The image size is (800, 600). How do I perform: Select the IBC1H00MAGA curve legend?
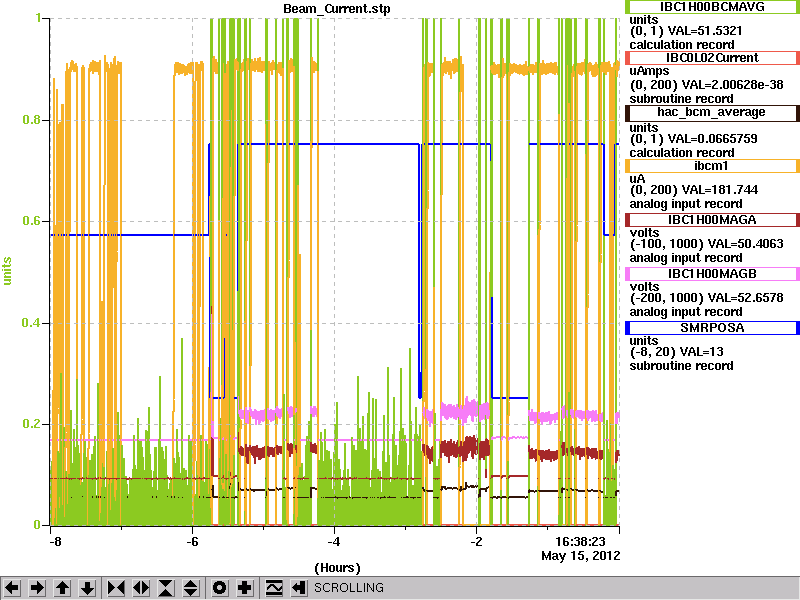tap(712, 220)
